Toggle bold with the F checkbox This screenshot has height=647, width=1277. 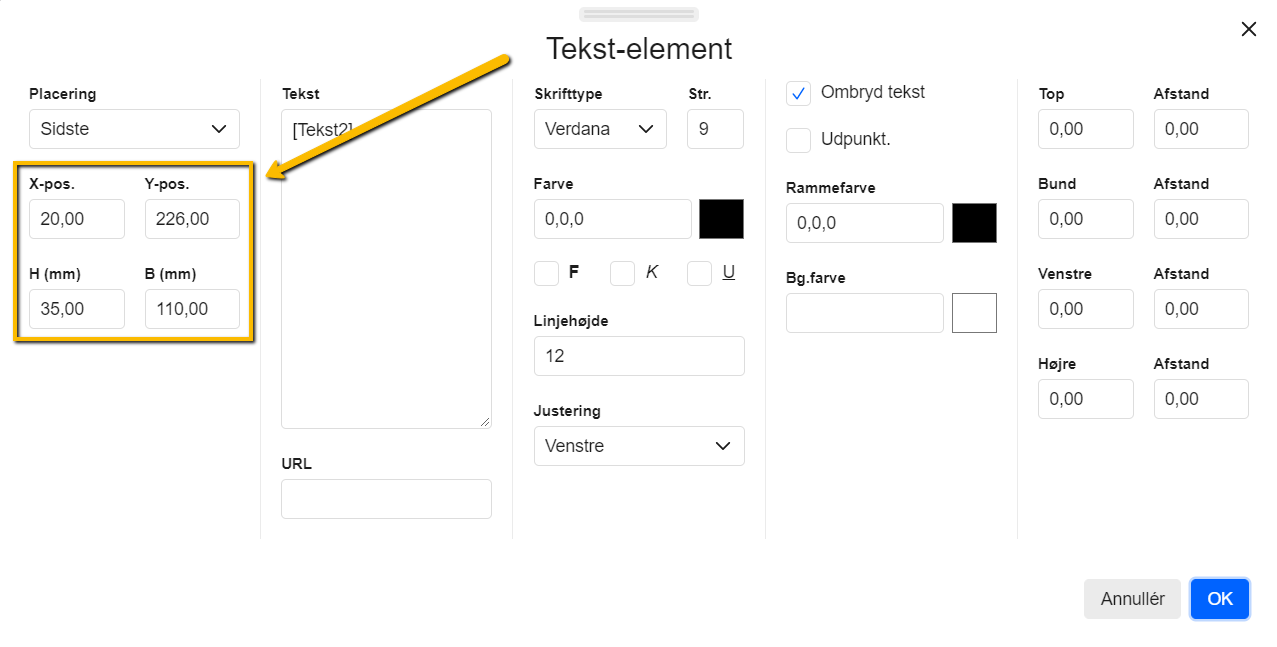[545, 272]
